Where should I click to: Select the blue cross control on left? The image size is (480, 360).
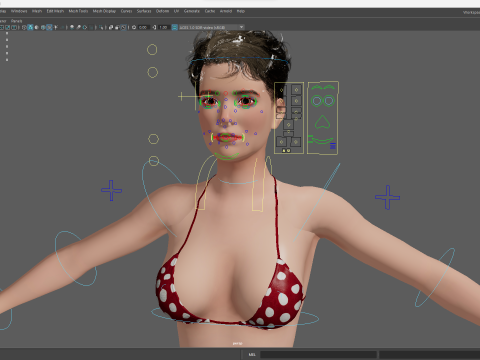[111, 190]
